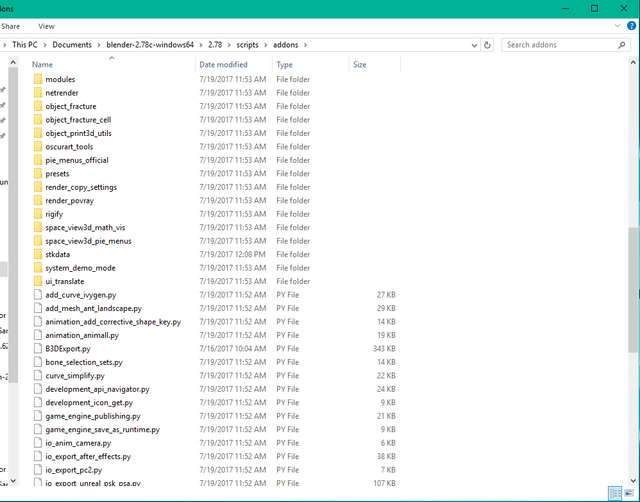Select the object_fracture folder icon
Screen dimensions: 640x502
[38, 106]
